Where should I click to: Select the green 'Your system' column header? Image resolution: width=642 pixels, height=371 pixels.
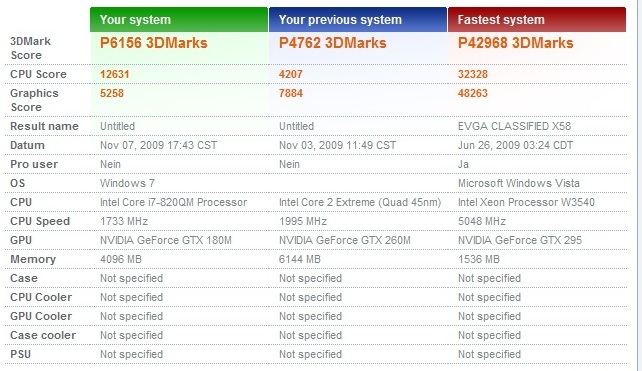click(x=179, y=20)
